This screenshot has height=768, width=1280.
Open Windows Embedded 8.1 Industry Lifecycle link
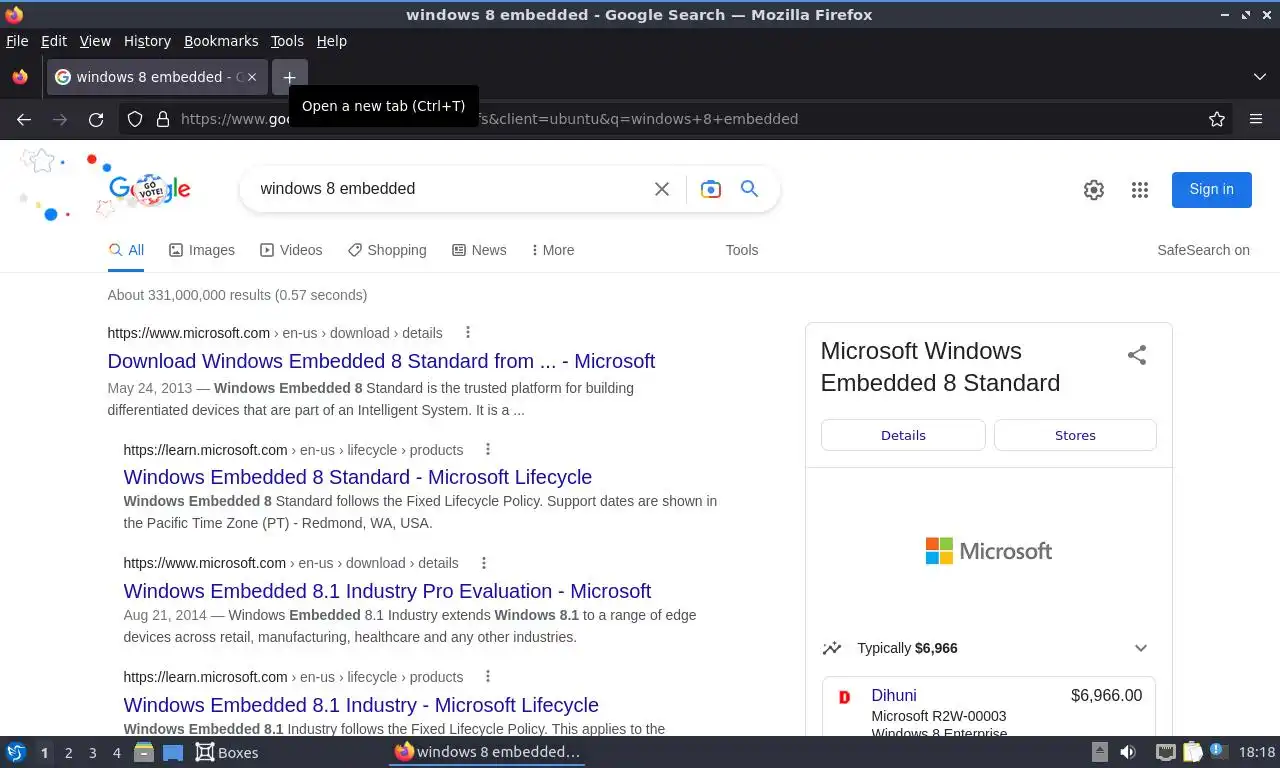[x=361, y=705]
